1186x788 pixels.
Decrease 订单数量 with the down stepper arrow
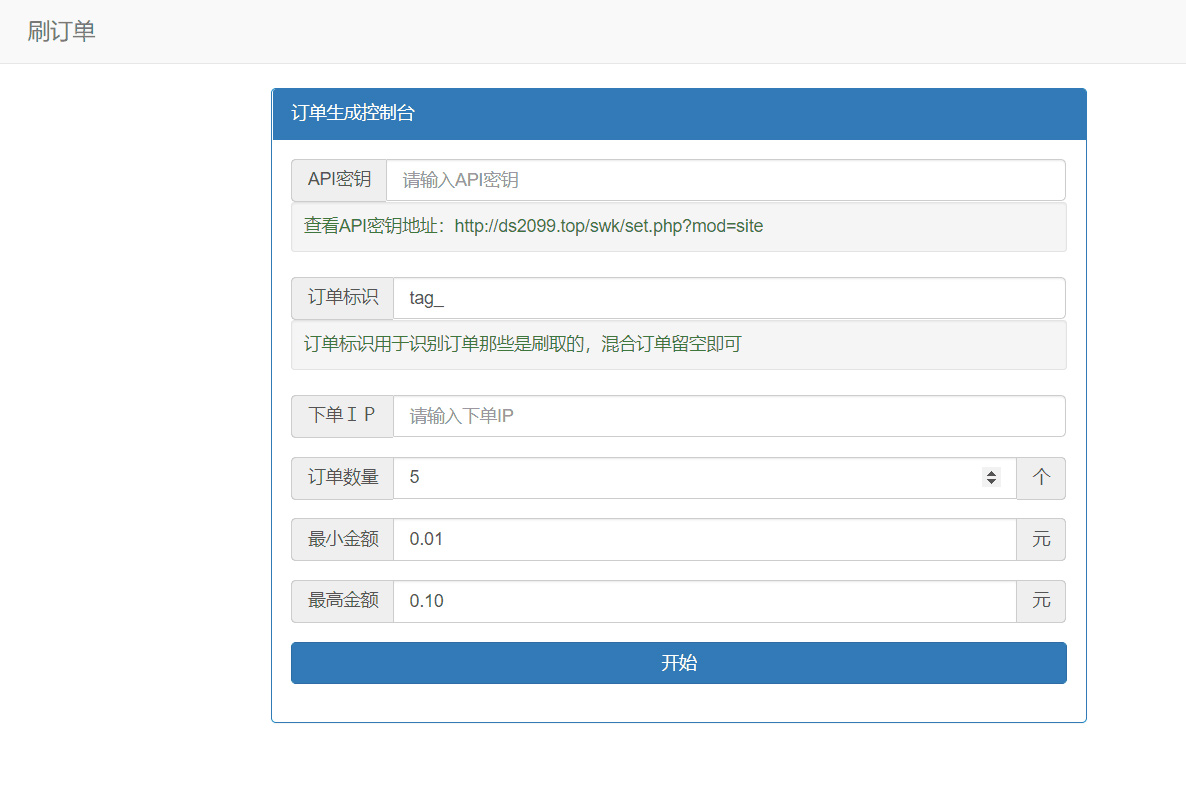point(991,483)
